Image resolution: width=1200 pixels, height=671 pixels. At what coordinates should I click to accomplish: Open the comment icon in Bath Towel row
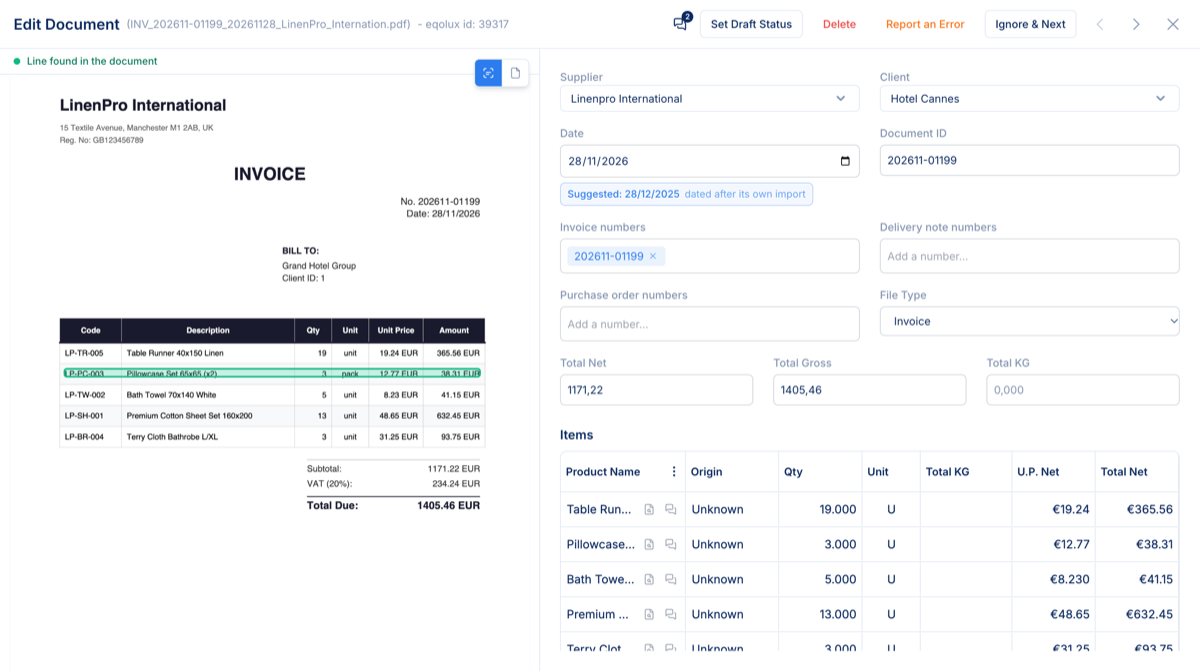coord(671,579)
